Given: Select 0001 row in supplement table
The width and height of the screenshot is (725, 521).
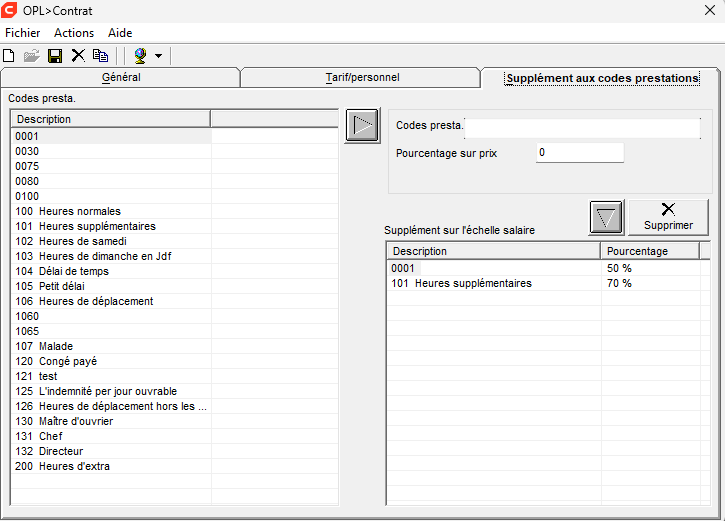Looking at the screenshot, I should tap(548, 268).
